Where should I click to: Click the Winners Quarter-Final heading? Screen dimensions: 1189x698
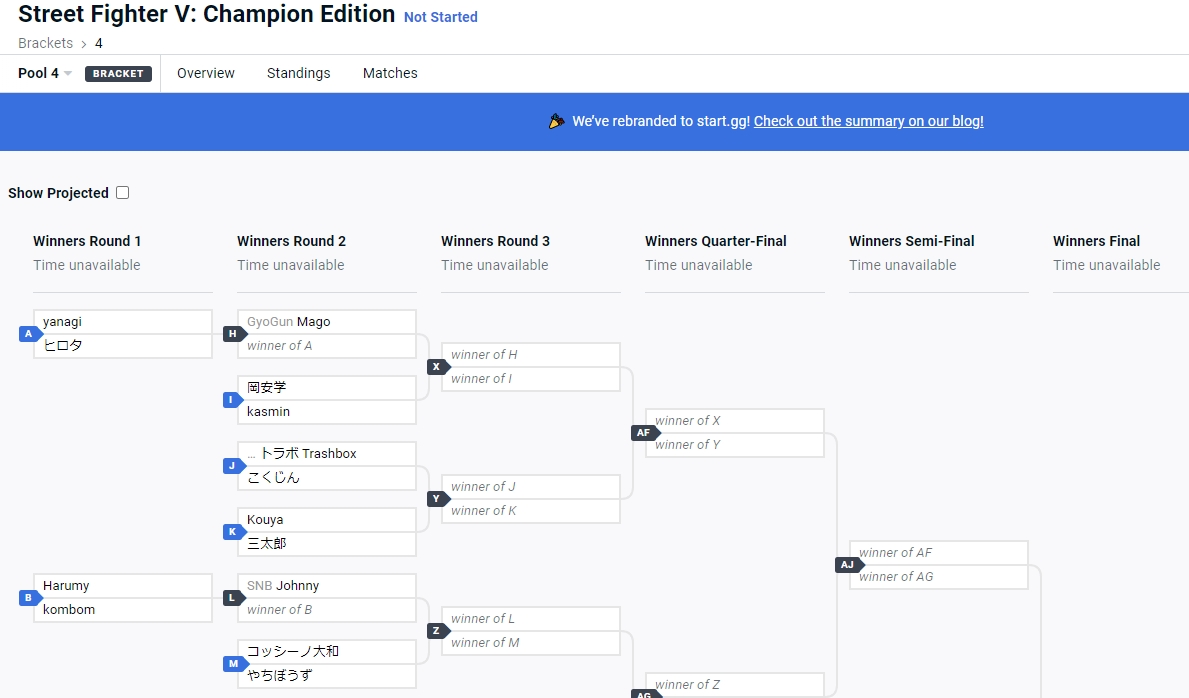[x=716, y=241]
